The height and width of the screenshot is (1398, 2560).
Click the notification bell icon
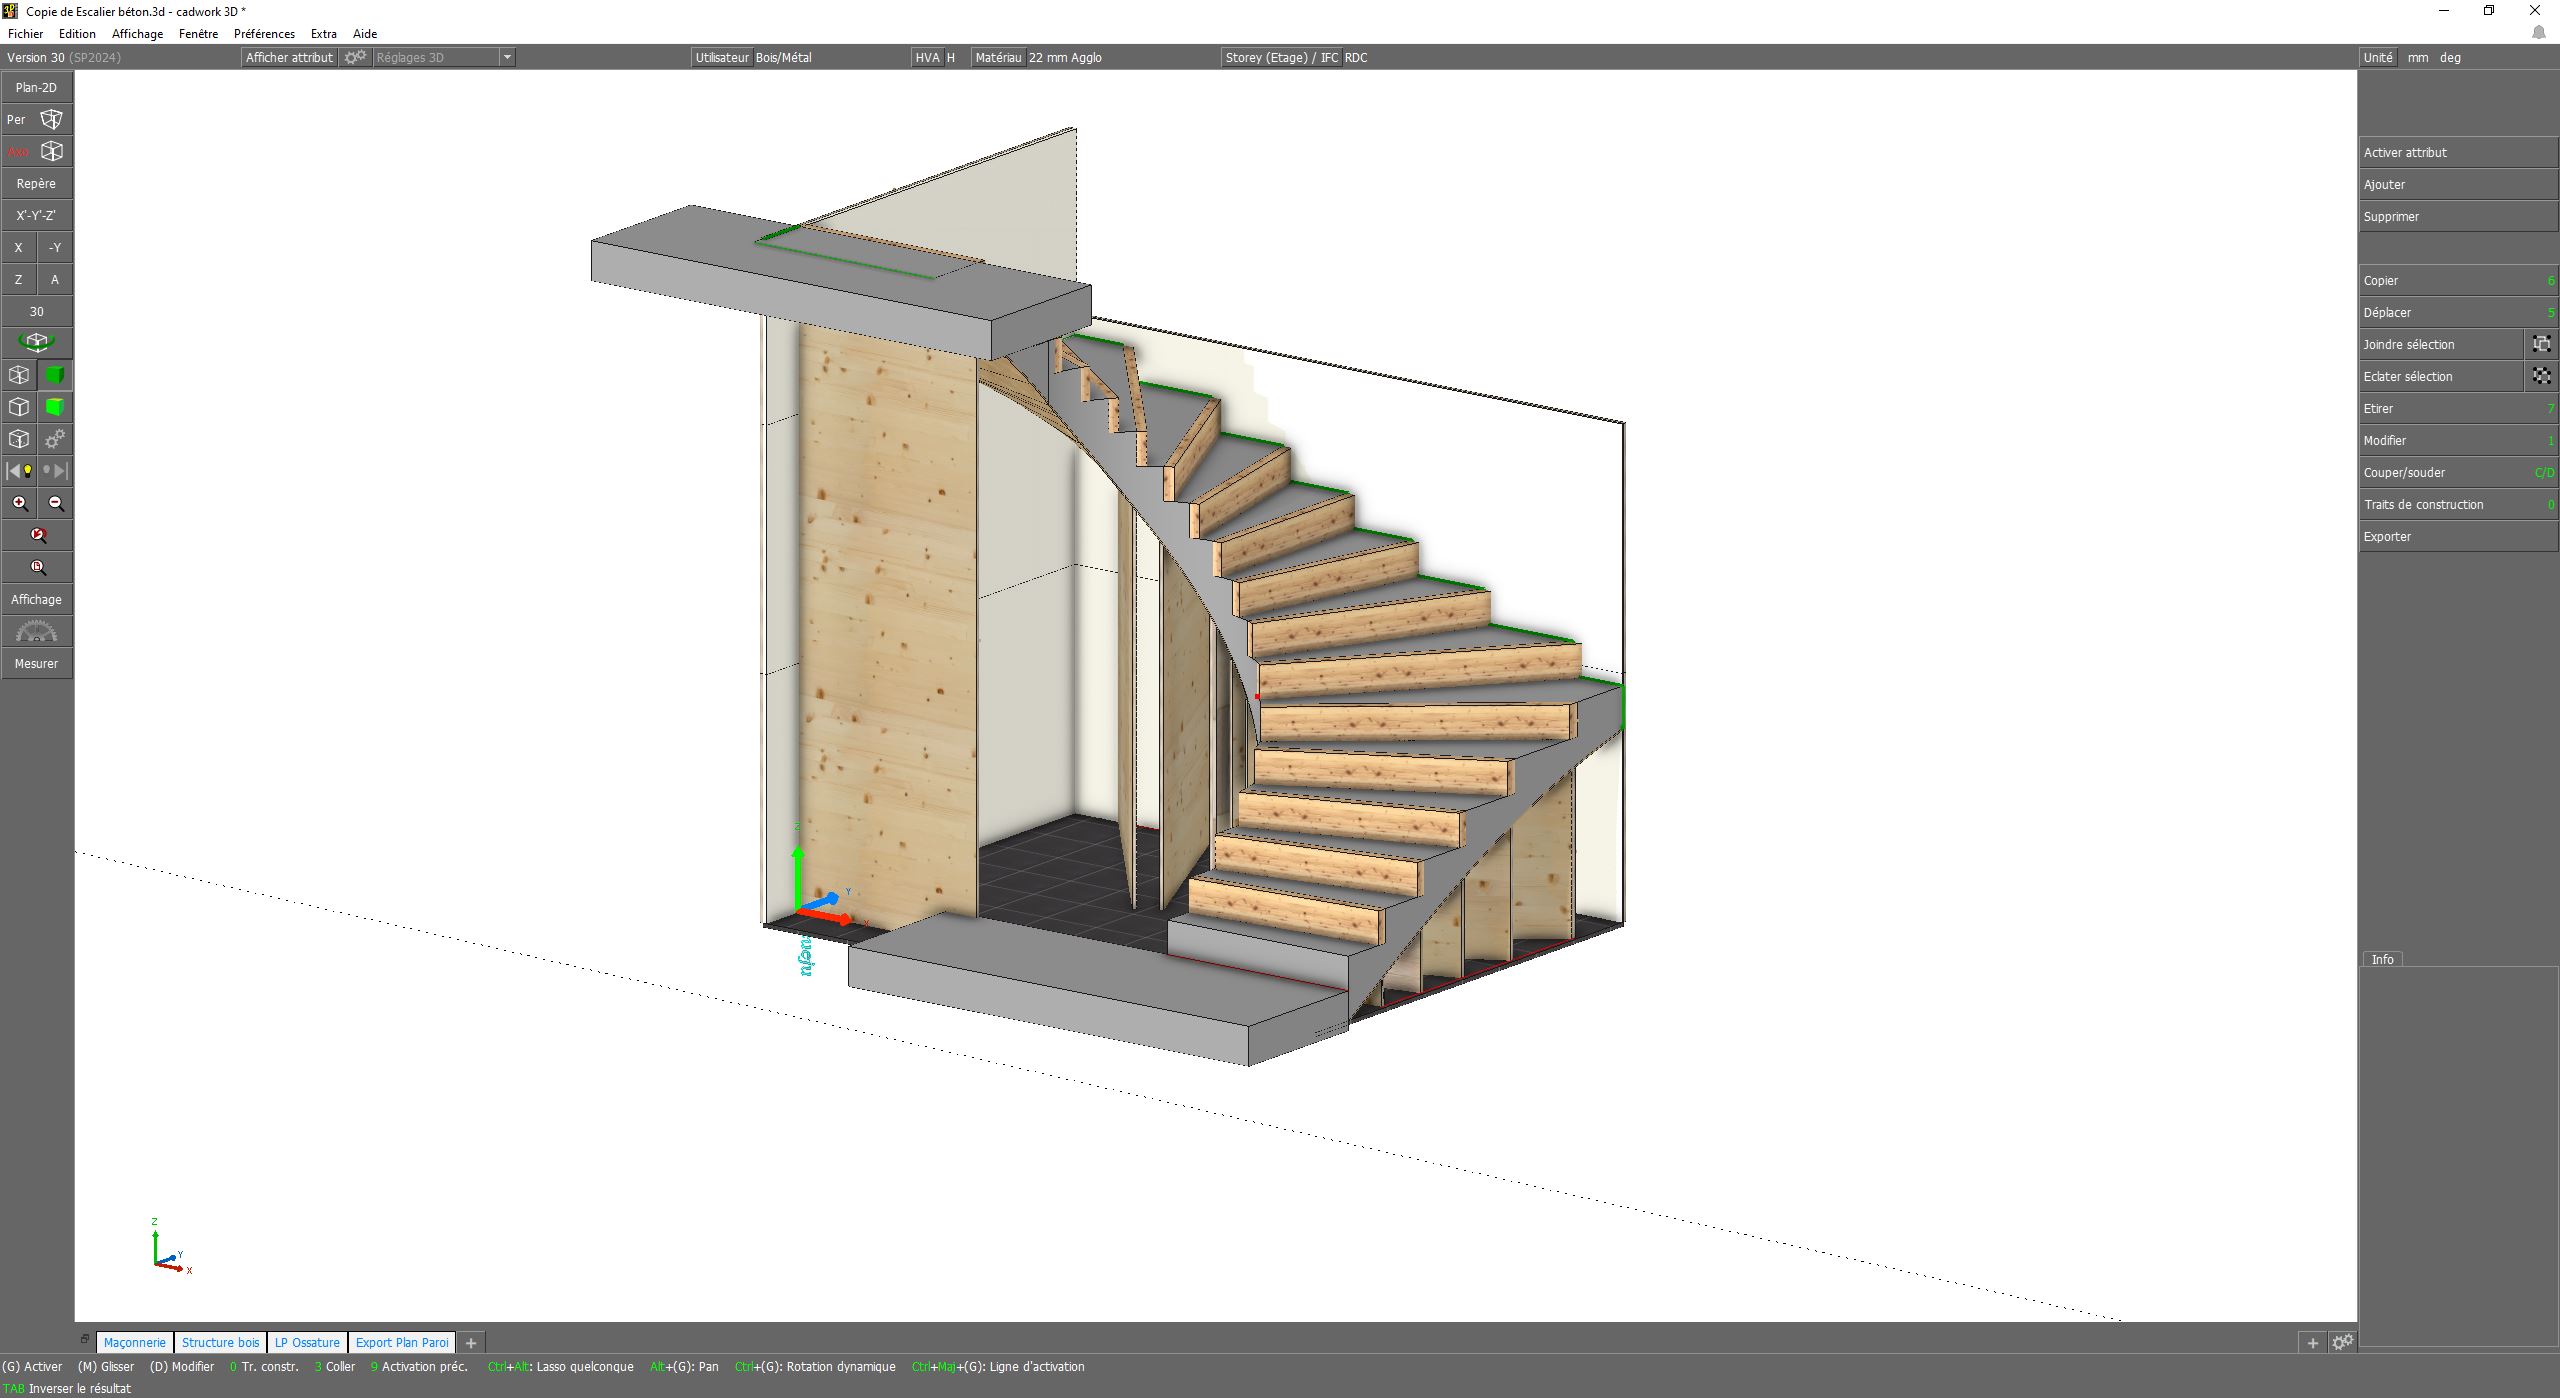click(2538, 33)
